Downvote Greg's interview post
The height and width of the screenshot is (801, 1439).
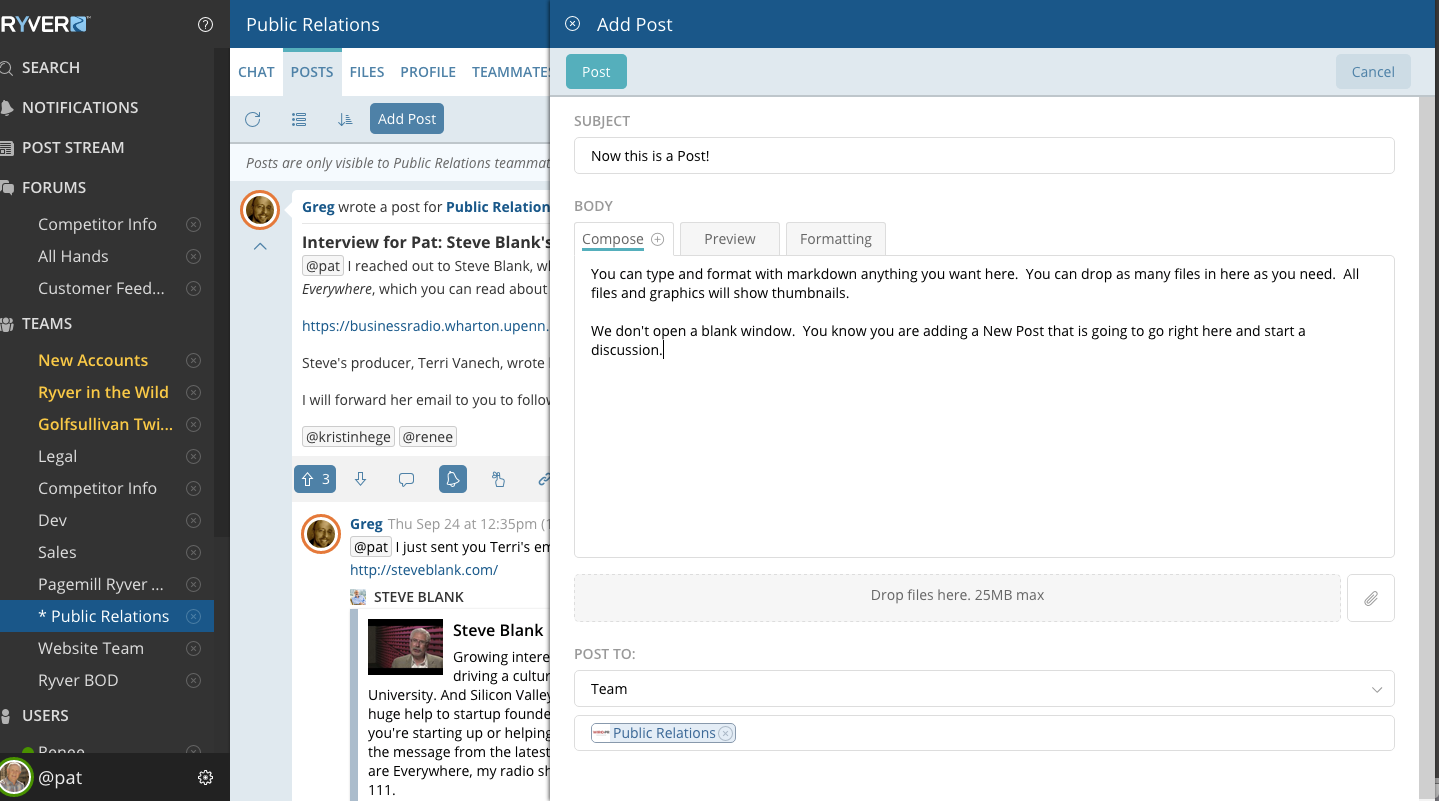tap(361, 479)
